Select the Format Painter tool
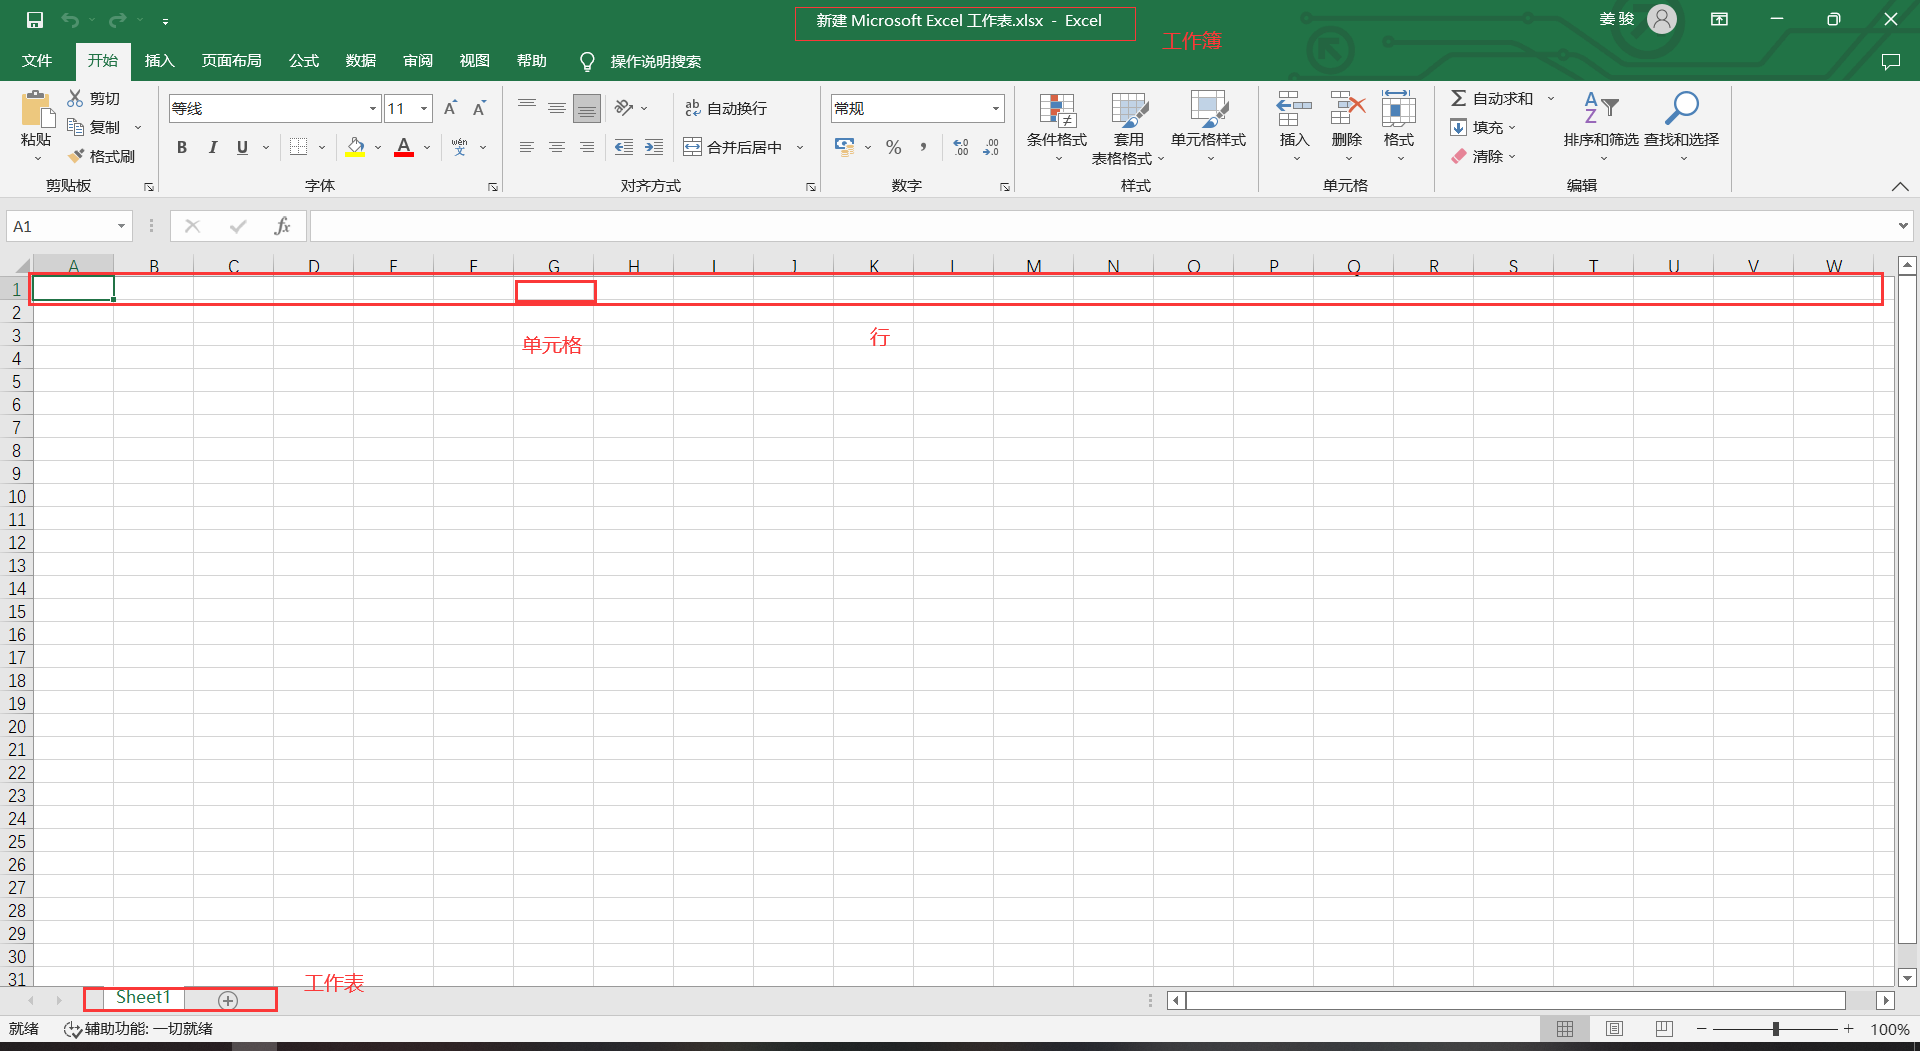This screenshot has width=1920, height=1051. click(101, 155)
